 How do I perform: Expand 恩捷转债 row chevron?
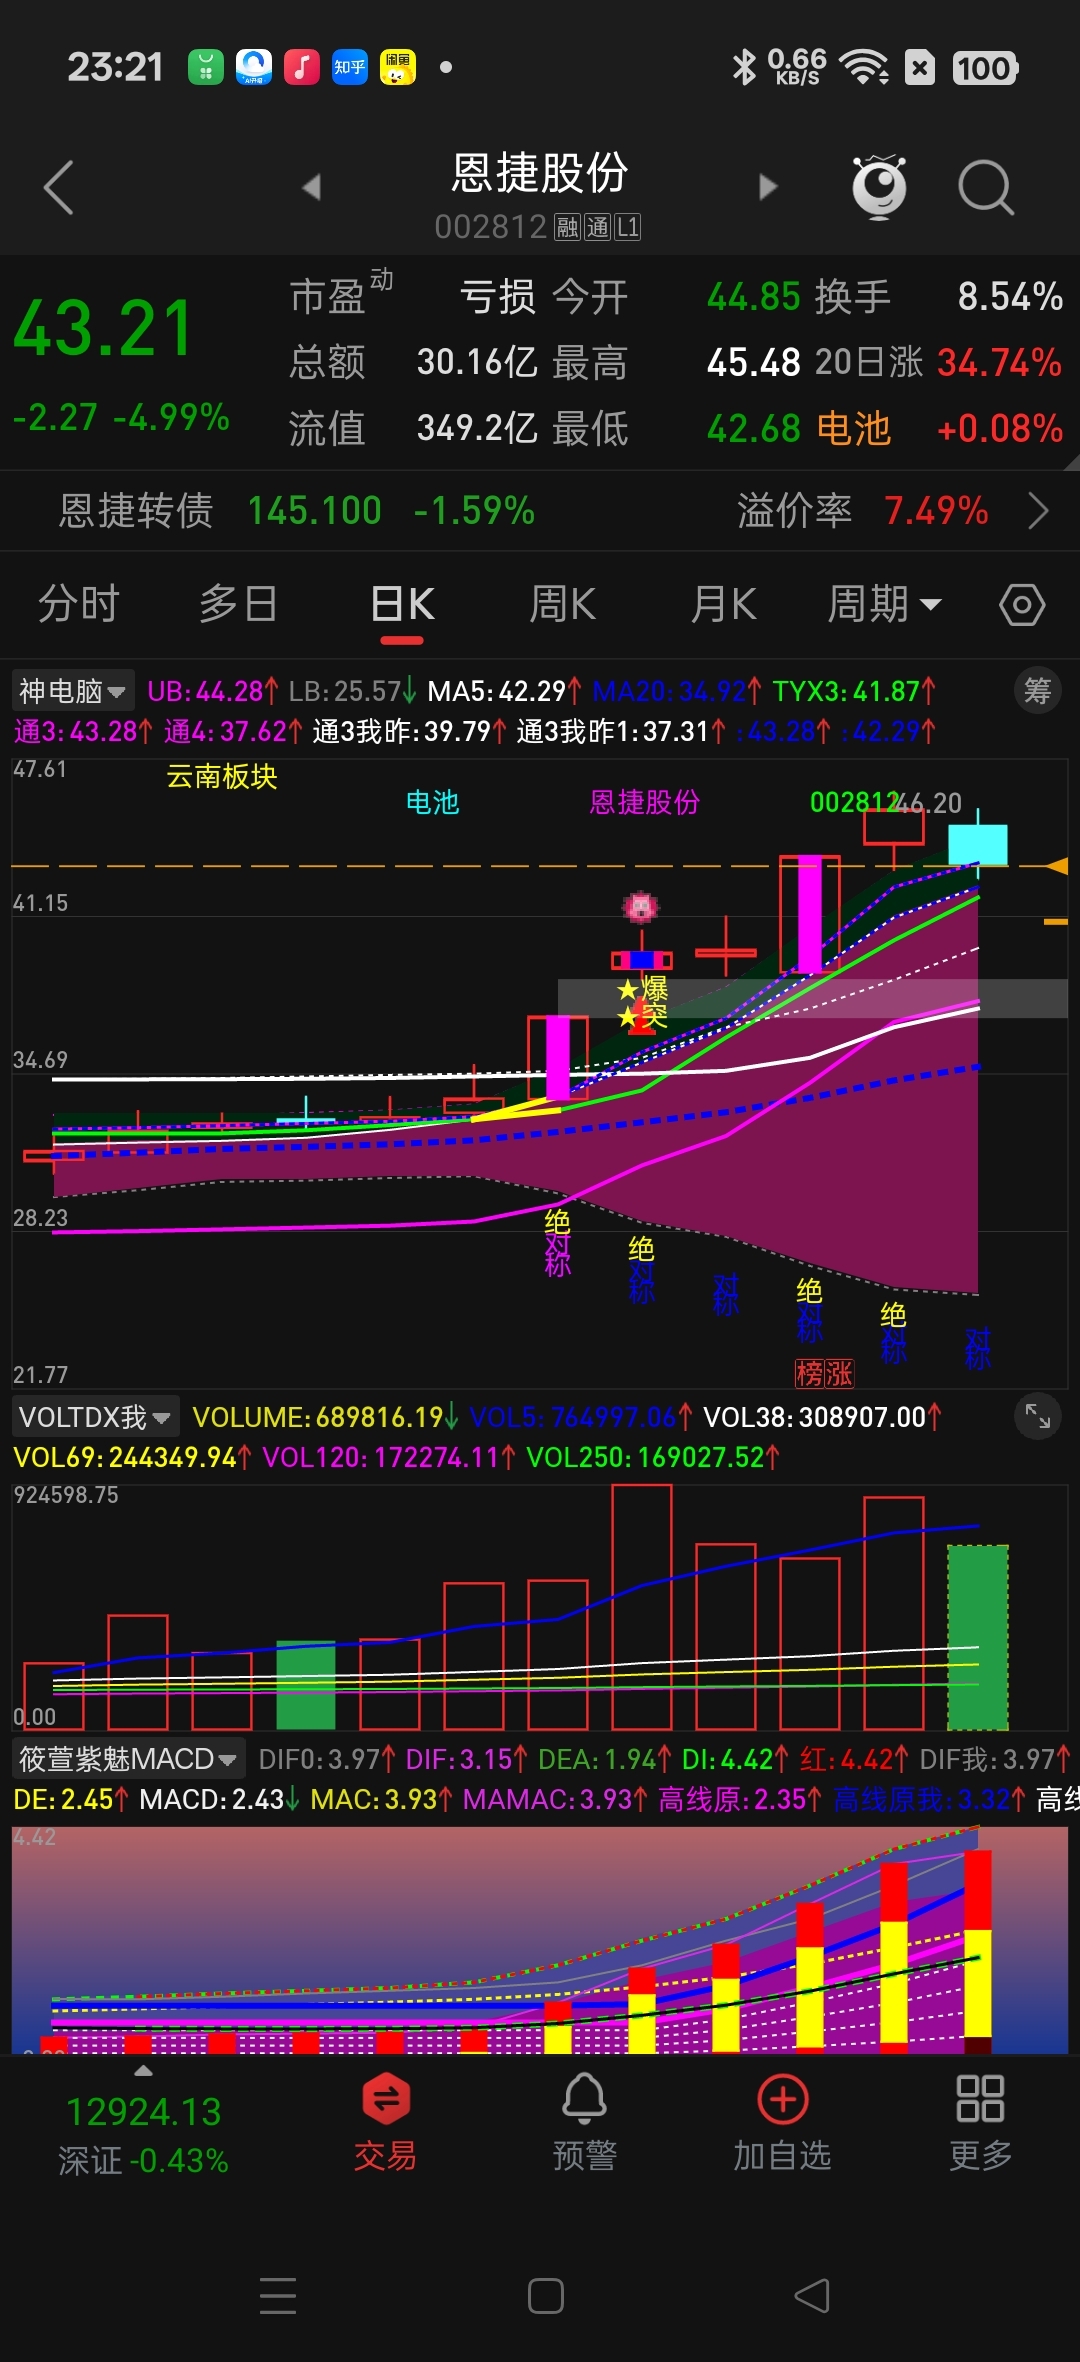pos(1039,511)
